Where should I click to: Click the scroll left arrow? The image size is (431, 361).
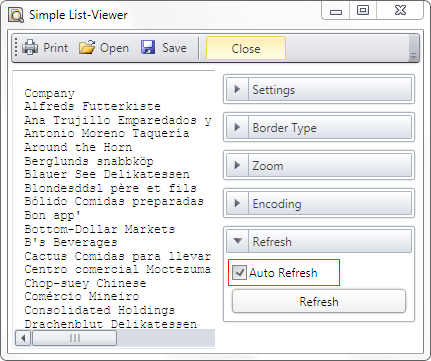23,338
